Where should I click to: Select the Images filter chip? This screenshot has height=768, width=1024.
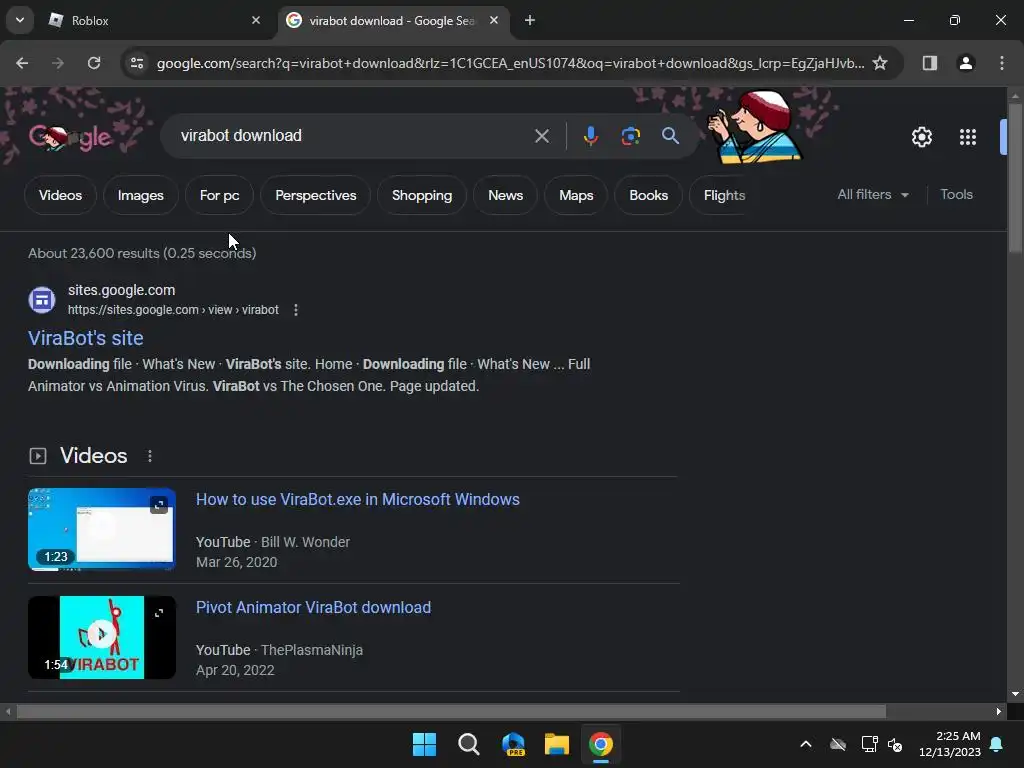(140, 195)
